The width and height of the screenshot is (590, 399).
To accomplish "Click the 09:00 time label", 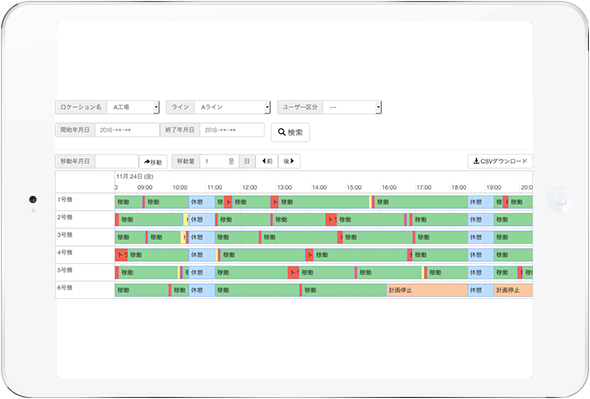I will point(144,187).
